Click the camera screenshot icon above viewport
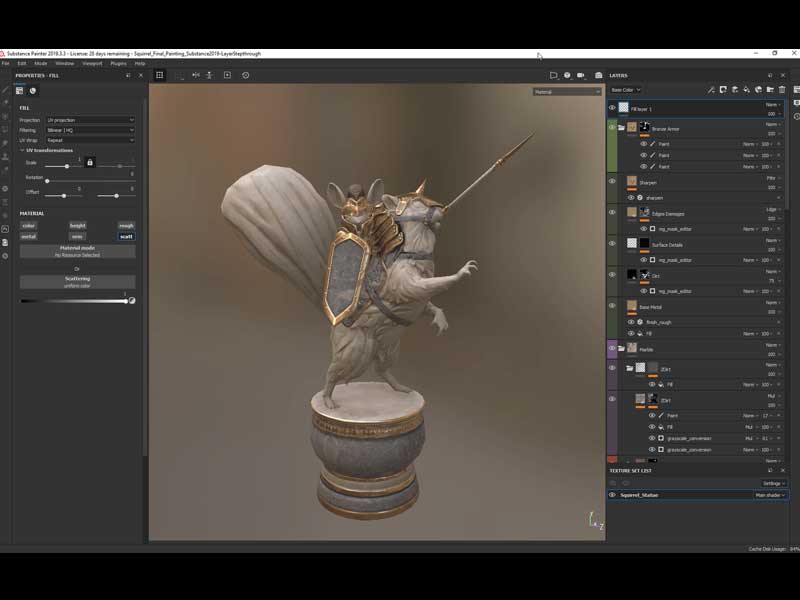The width and height of the screenshot is (800, 600). [599, 75]
